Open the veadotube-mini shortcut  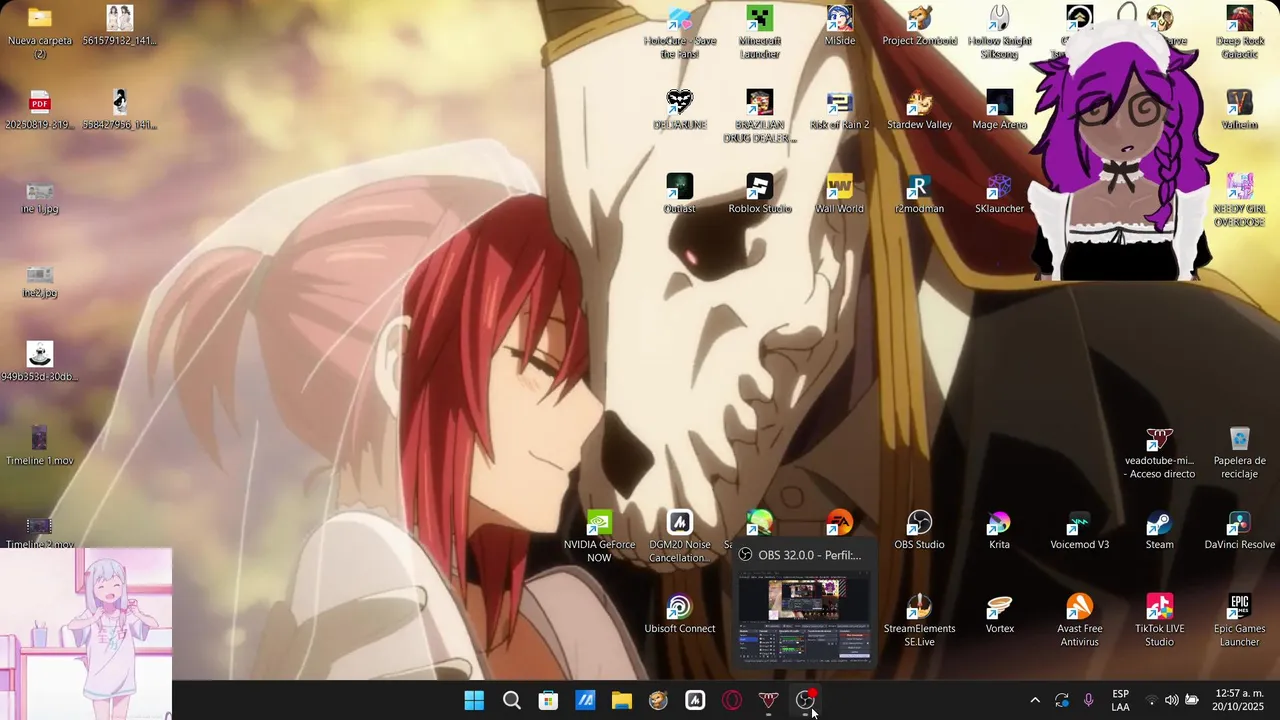click(x=1159, y=453)
